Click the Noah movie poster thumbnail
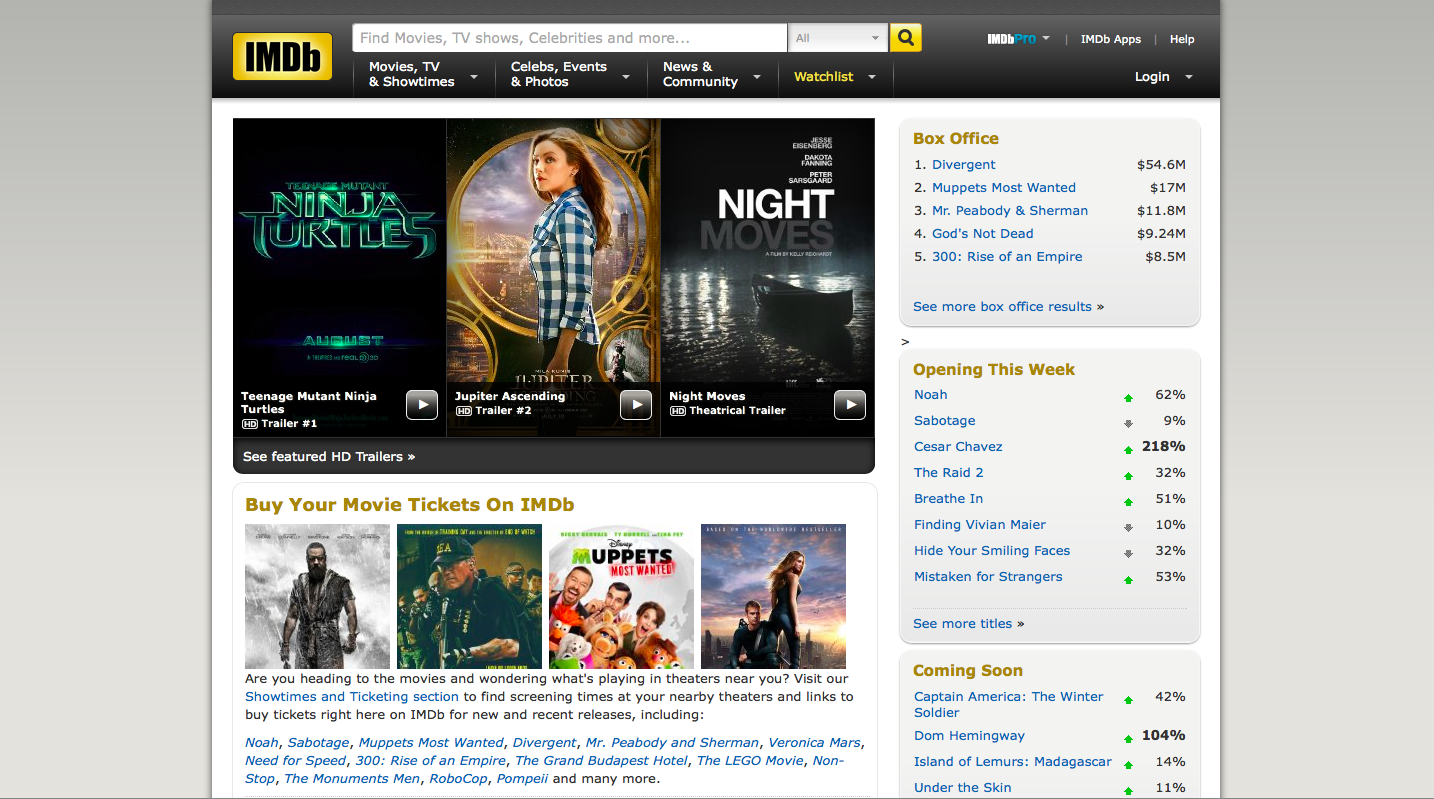 (317, 596)
